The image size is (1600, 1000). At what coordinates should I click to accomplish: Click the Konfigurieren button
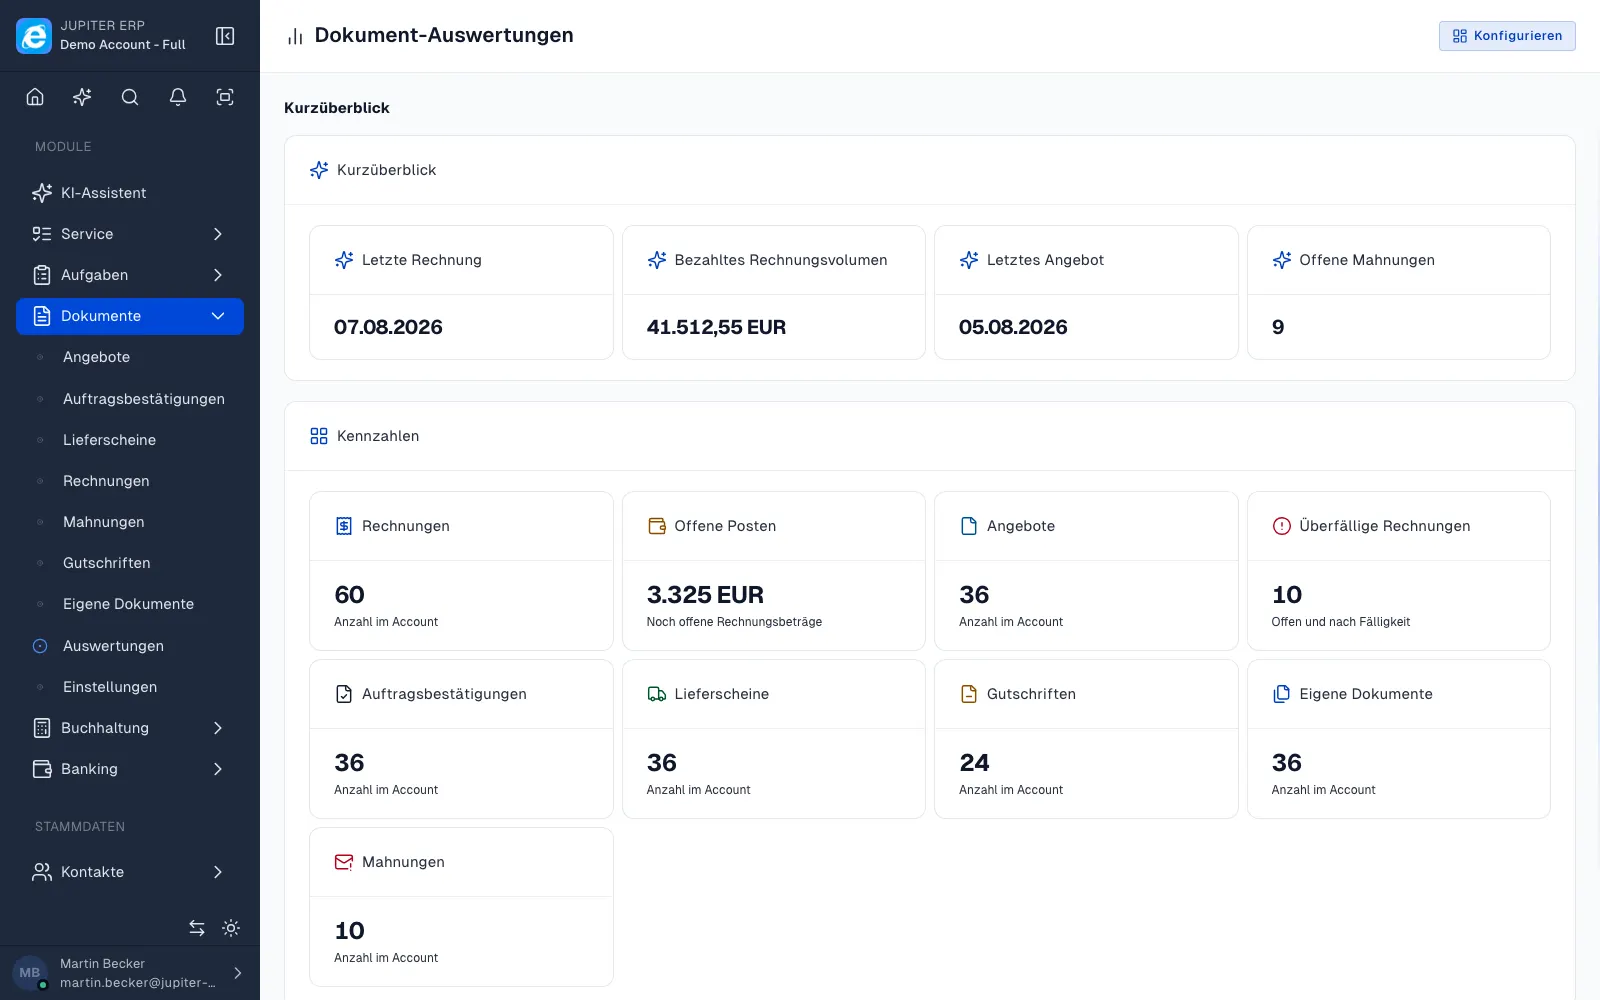point(1507,36)
